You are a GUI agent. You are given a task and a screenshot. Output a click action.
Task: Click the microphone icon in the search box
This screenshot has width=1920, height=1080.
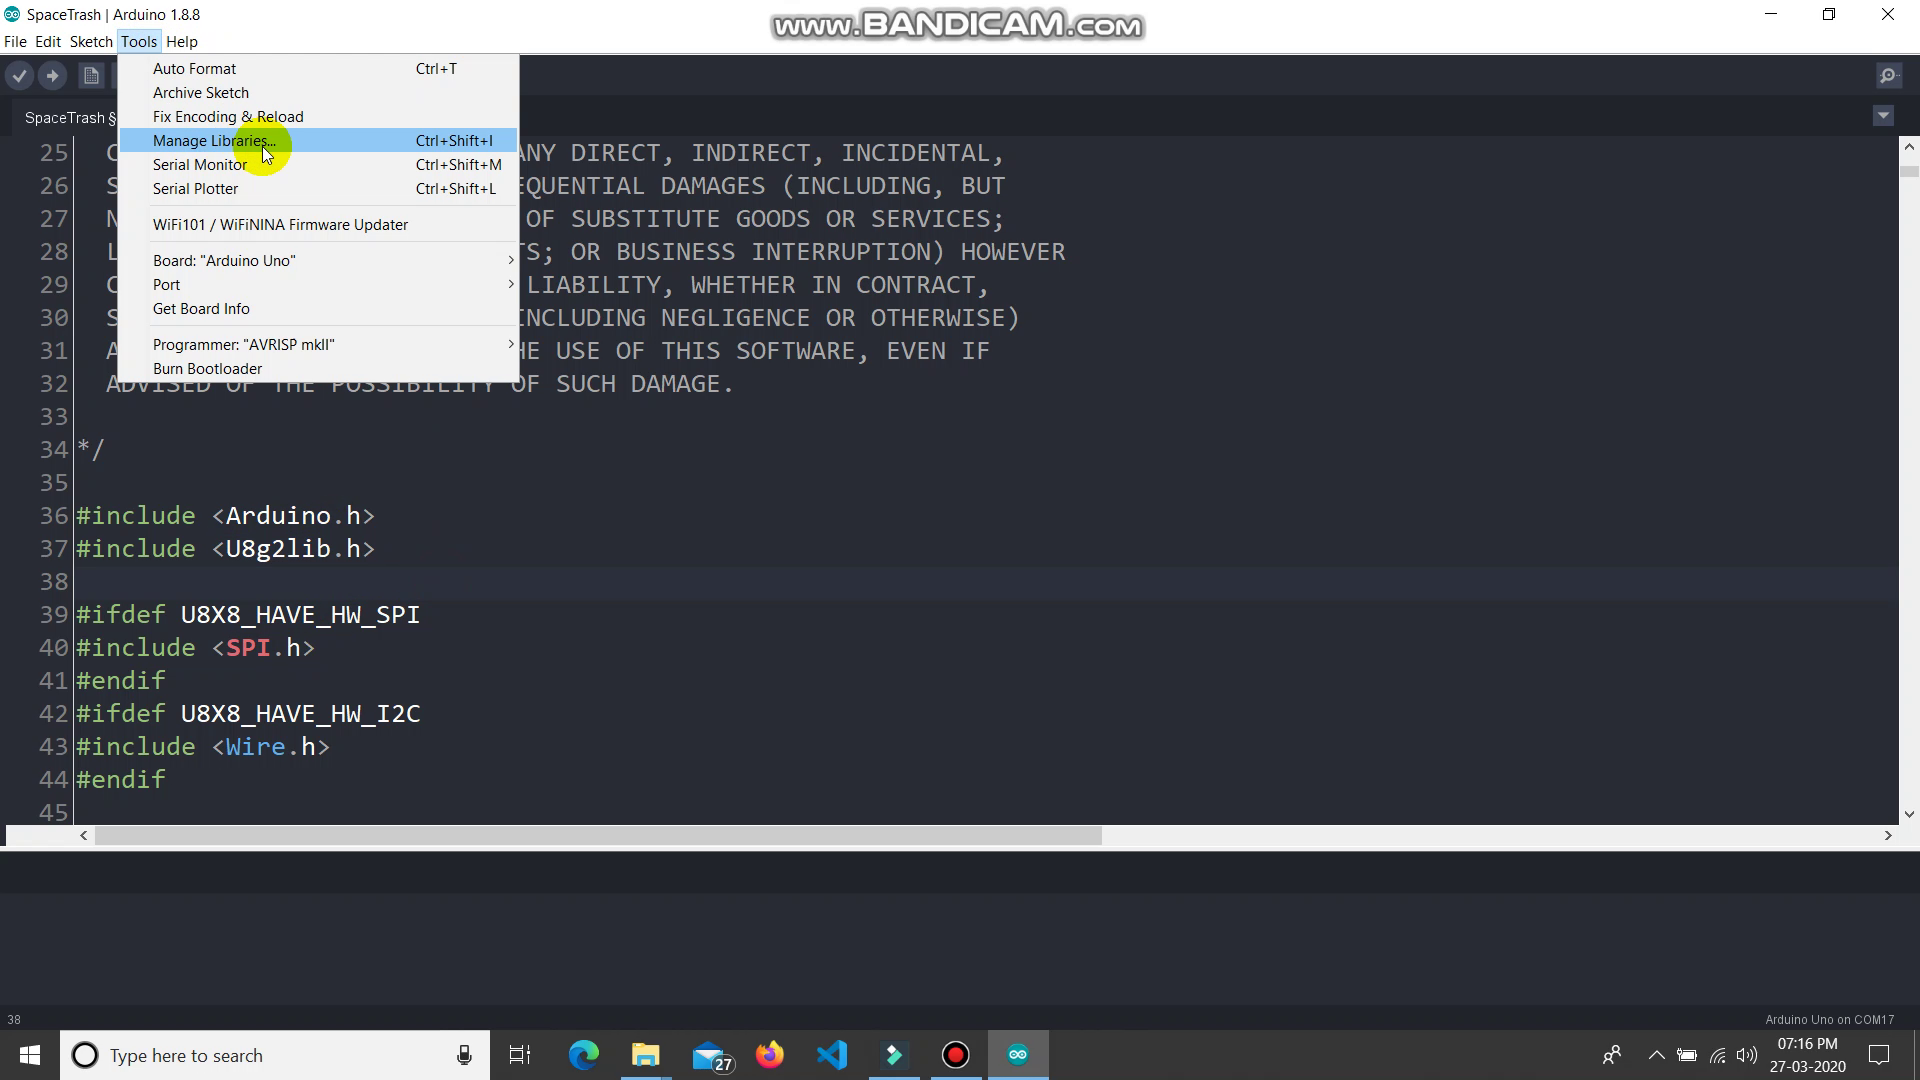[464, 1055]
